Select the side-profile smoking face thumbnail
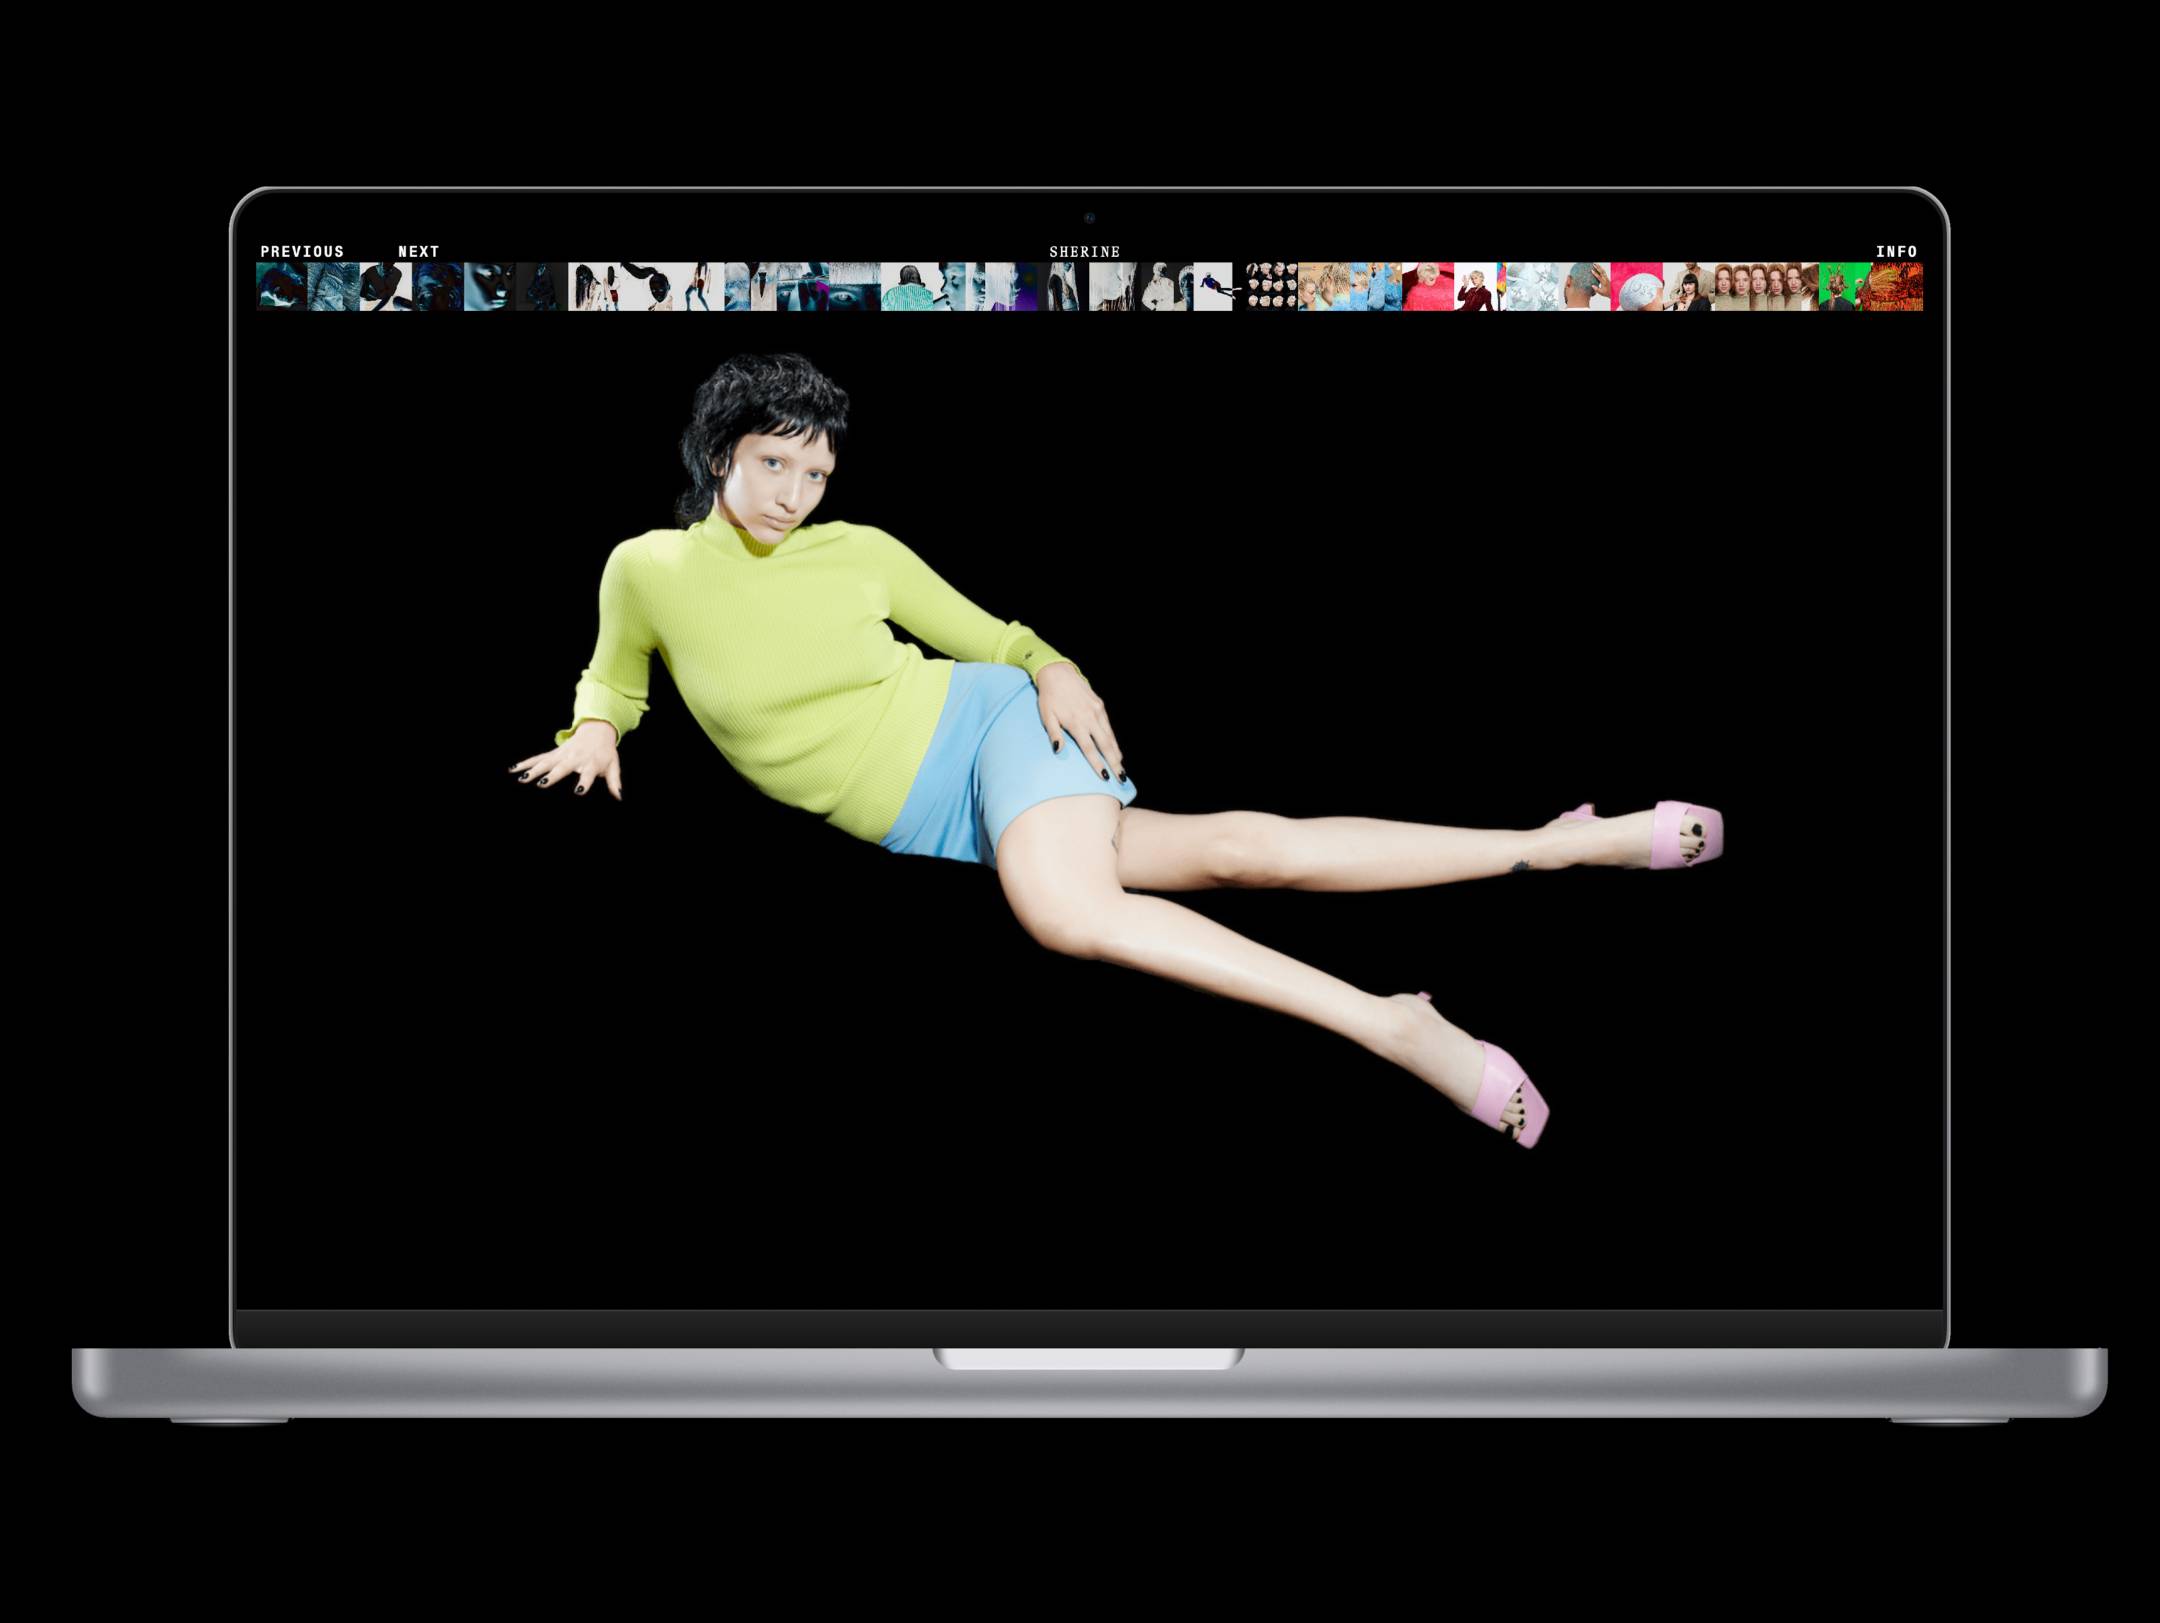The height and width of the screenshot is (1623, 2160). pyautogui.click(x=960, y=287)
